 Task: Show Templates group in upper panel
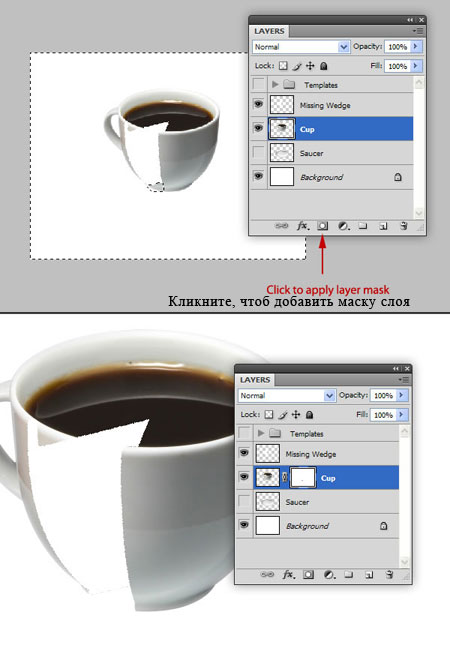tap(259, 84)
